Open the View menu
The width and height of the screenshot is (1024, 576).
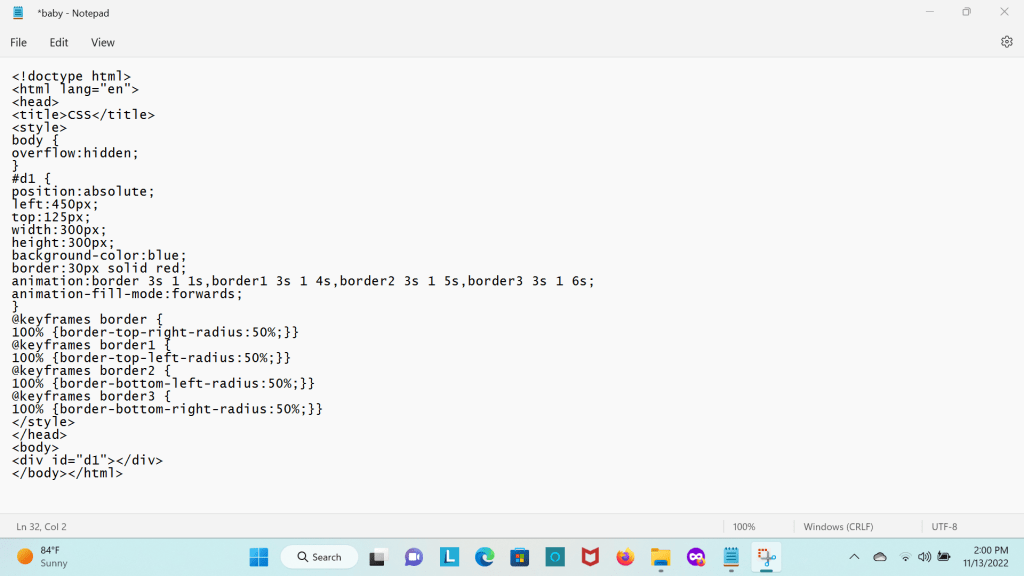103,43
